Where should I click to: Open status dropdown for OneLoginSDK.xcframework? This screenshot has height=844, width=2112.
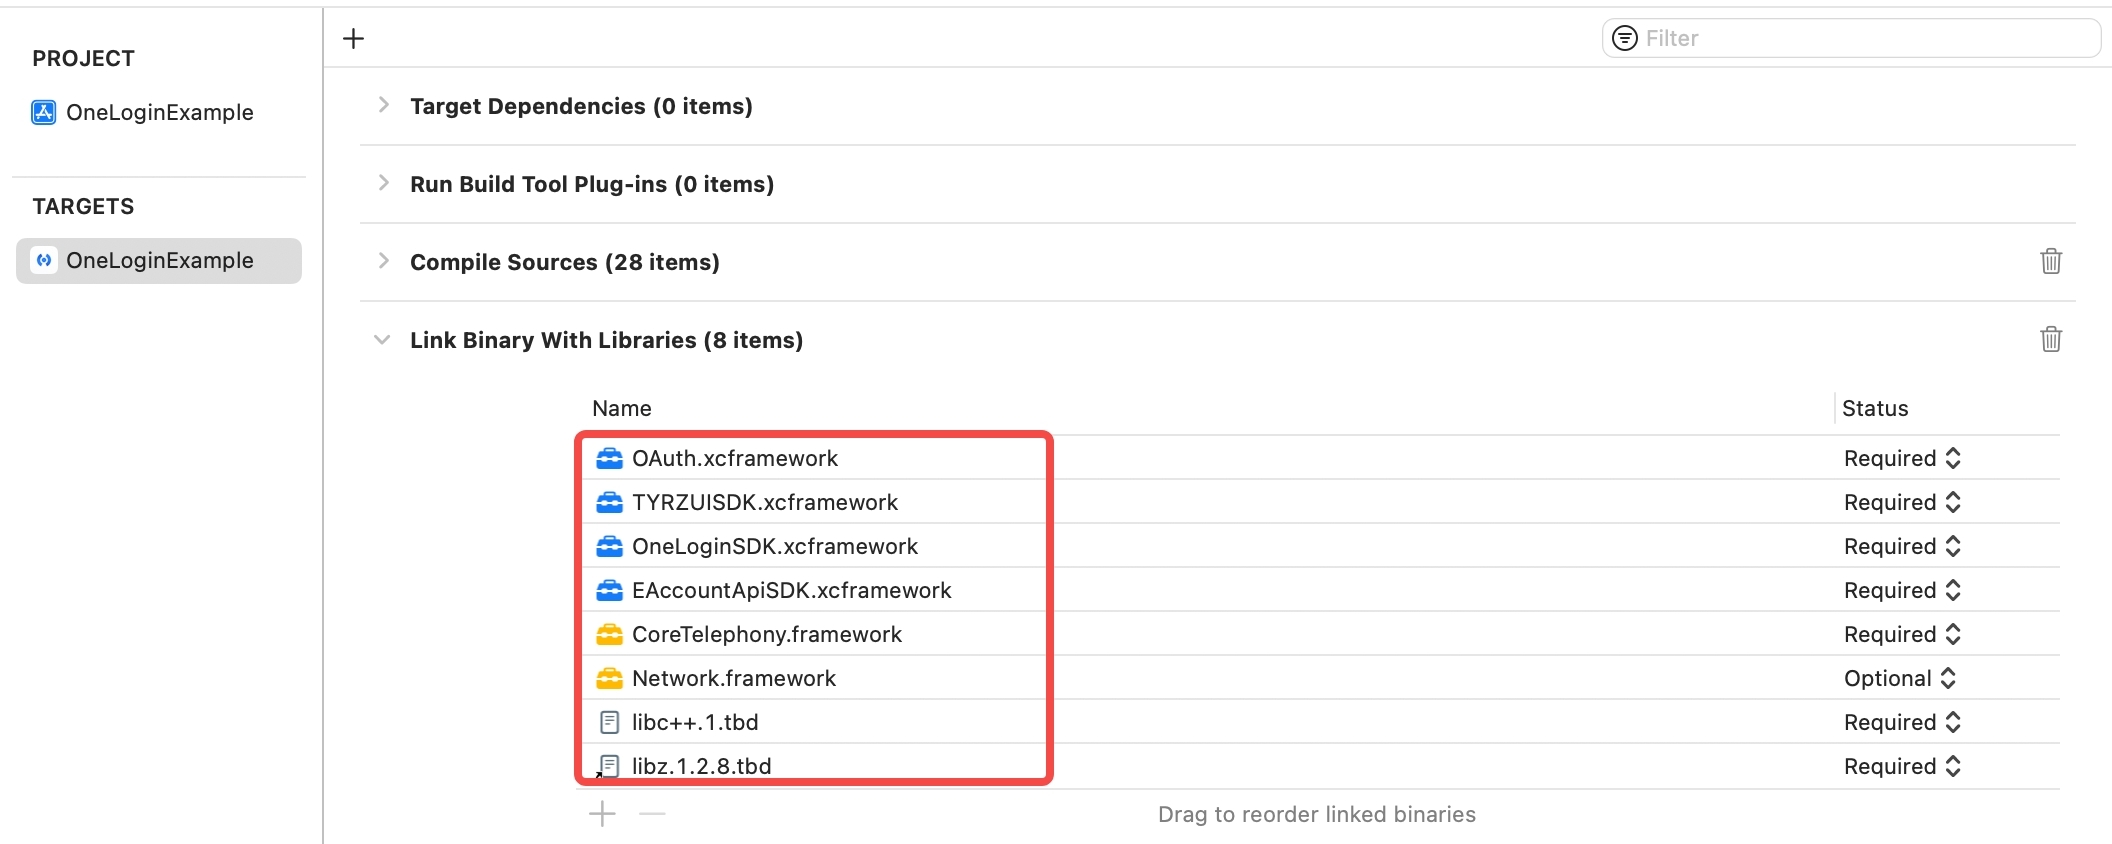point(1902,546)
